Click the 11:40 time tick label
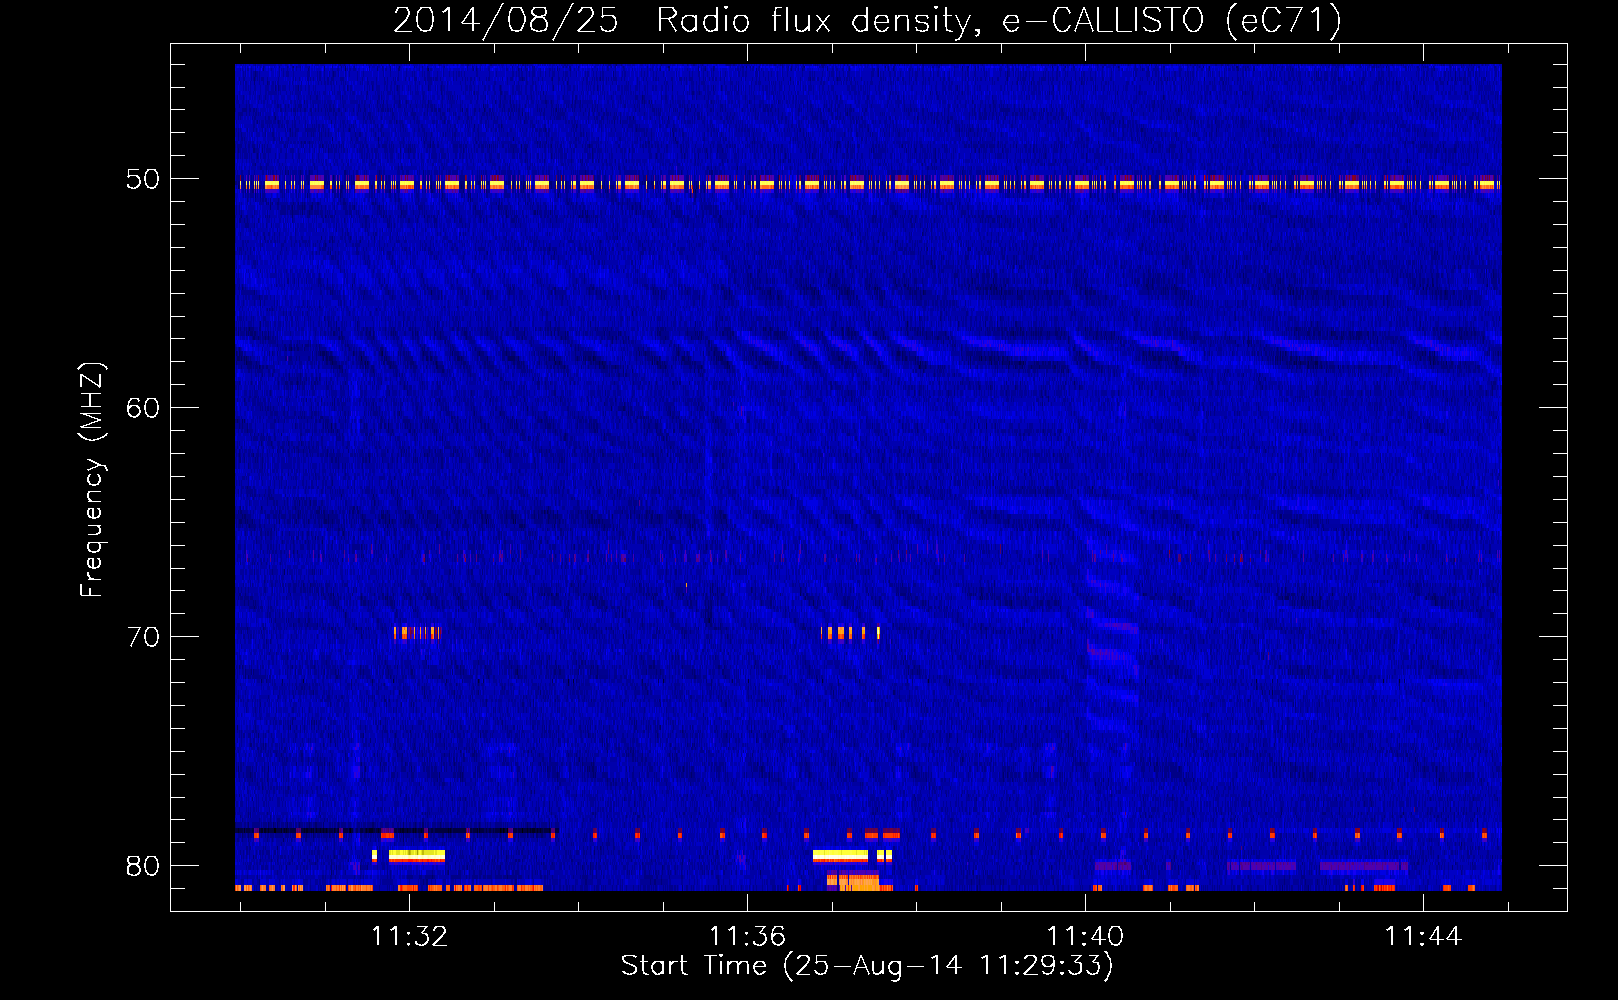The height and width of the screenshot is (1000, 1618). (x=1085, y=936)
